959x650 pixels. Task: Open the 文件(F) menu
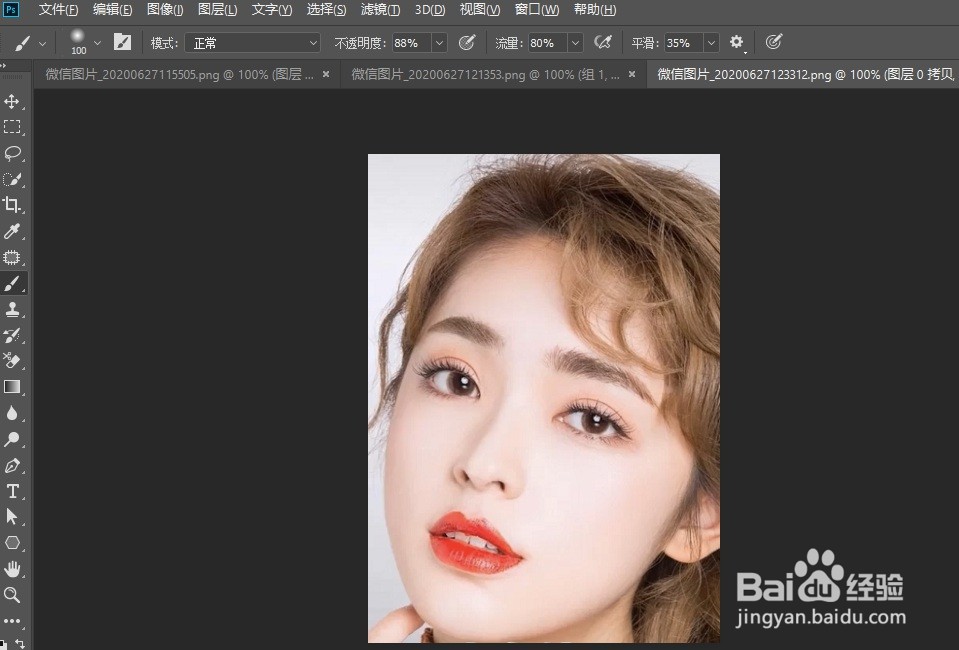58,10
